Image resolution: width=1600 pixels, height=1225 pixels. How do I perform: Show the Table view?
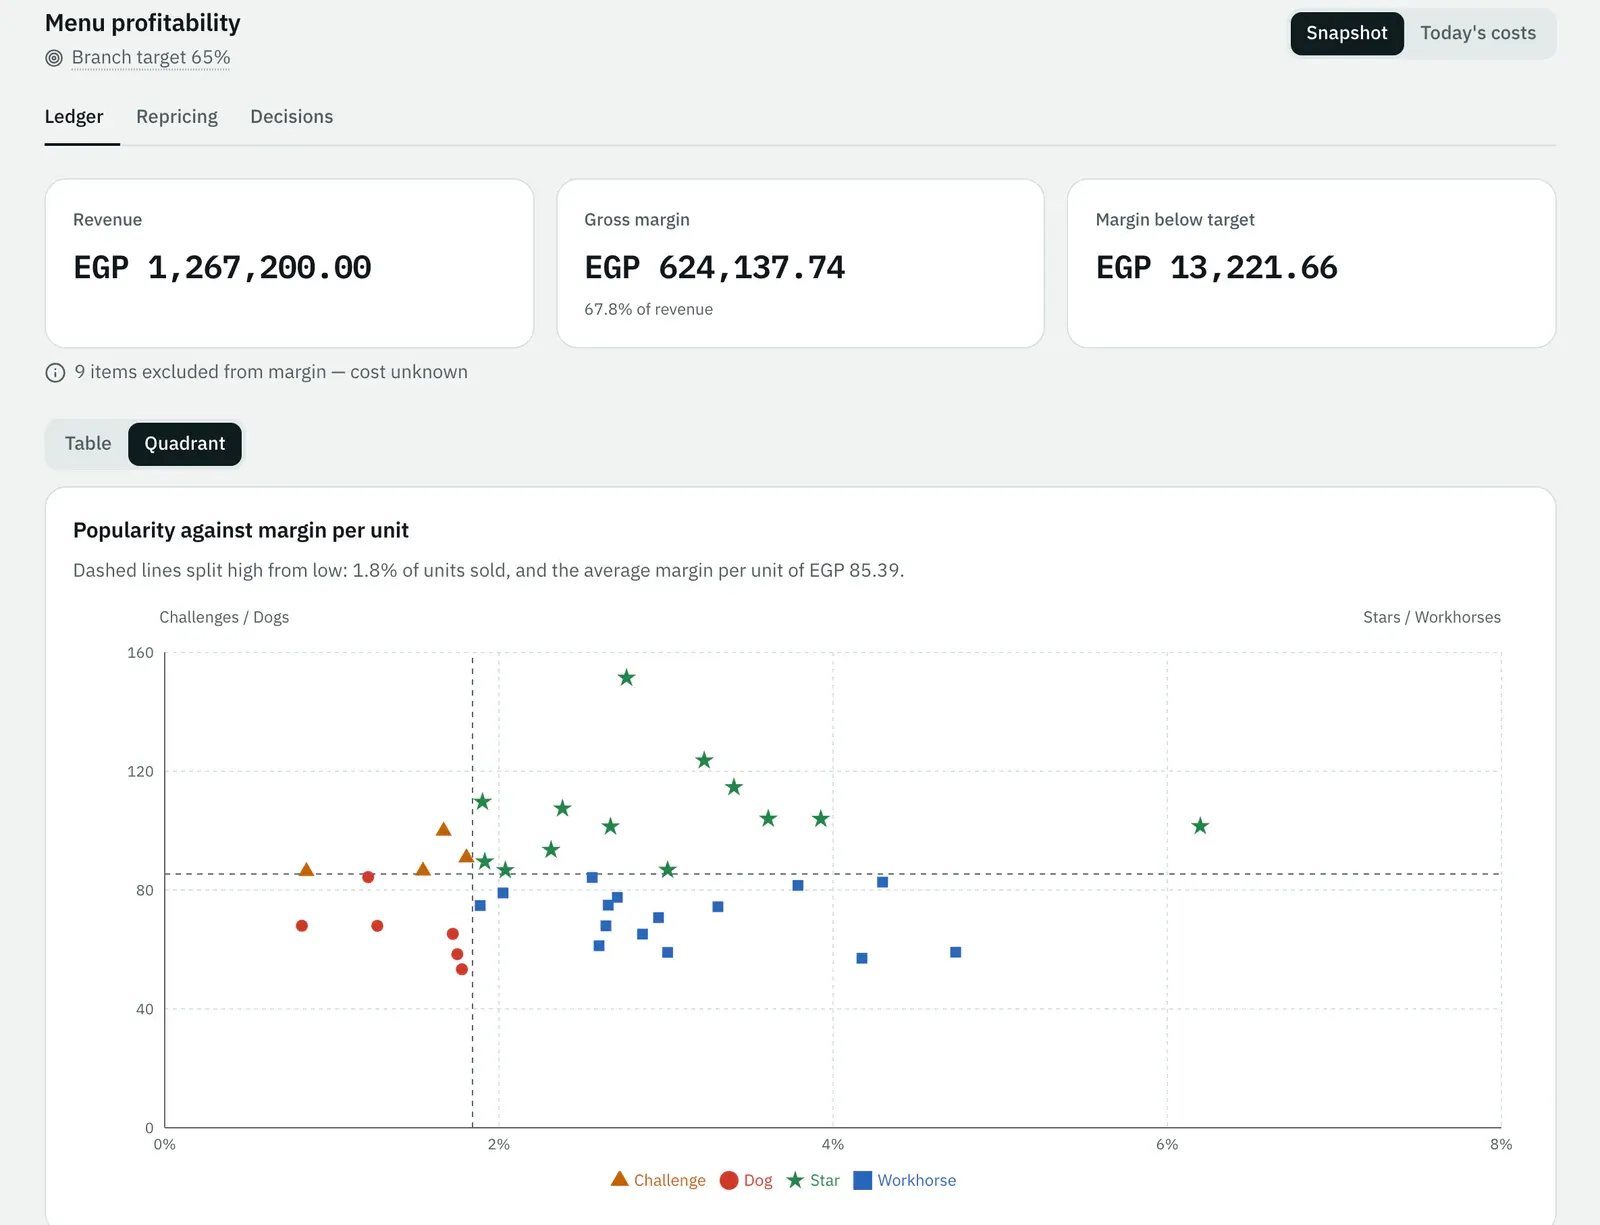point(88,443)
